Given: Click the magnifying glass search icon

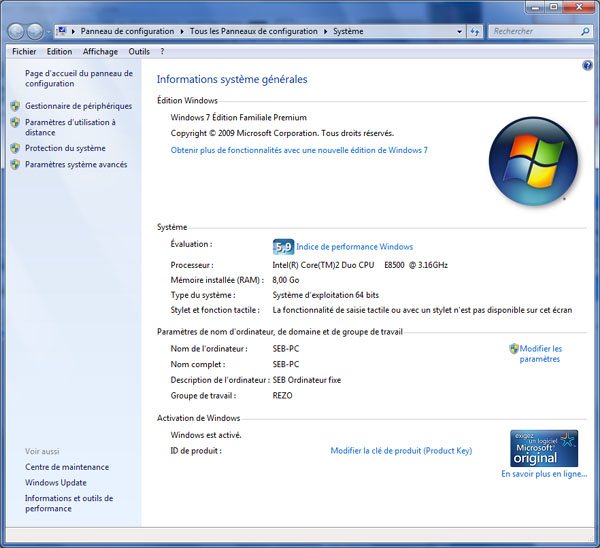Looking at the screenshot, I should (x=585, y=32).
